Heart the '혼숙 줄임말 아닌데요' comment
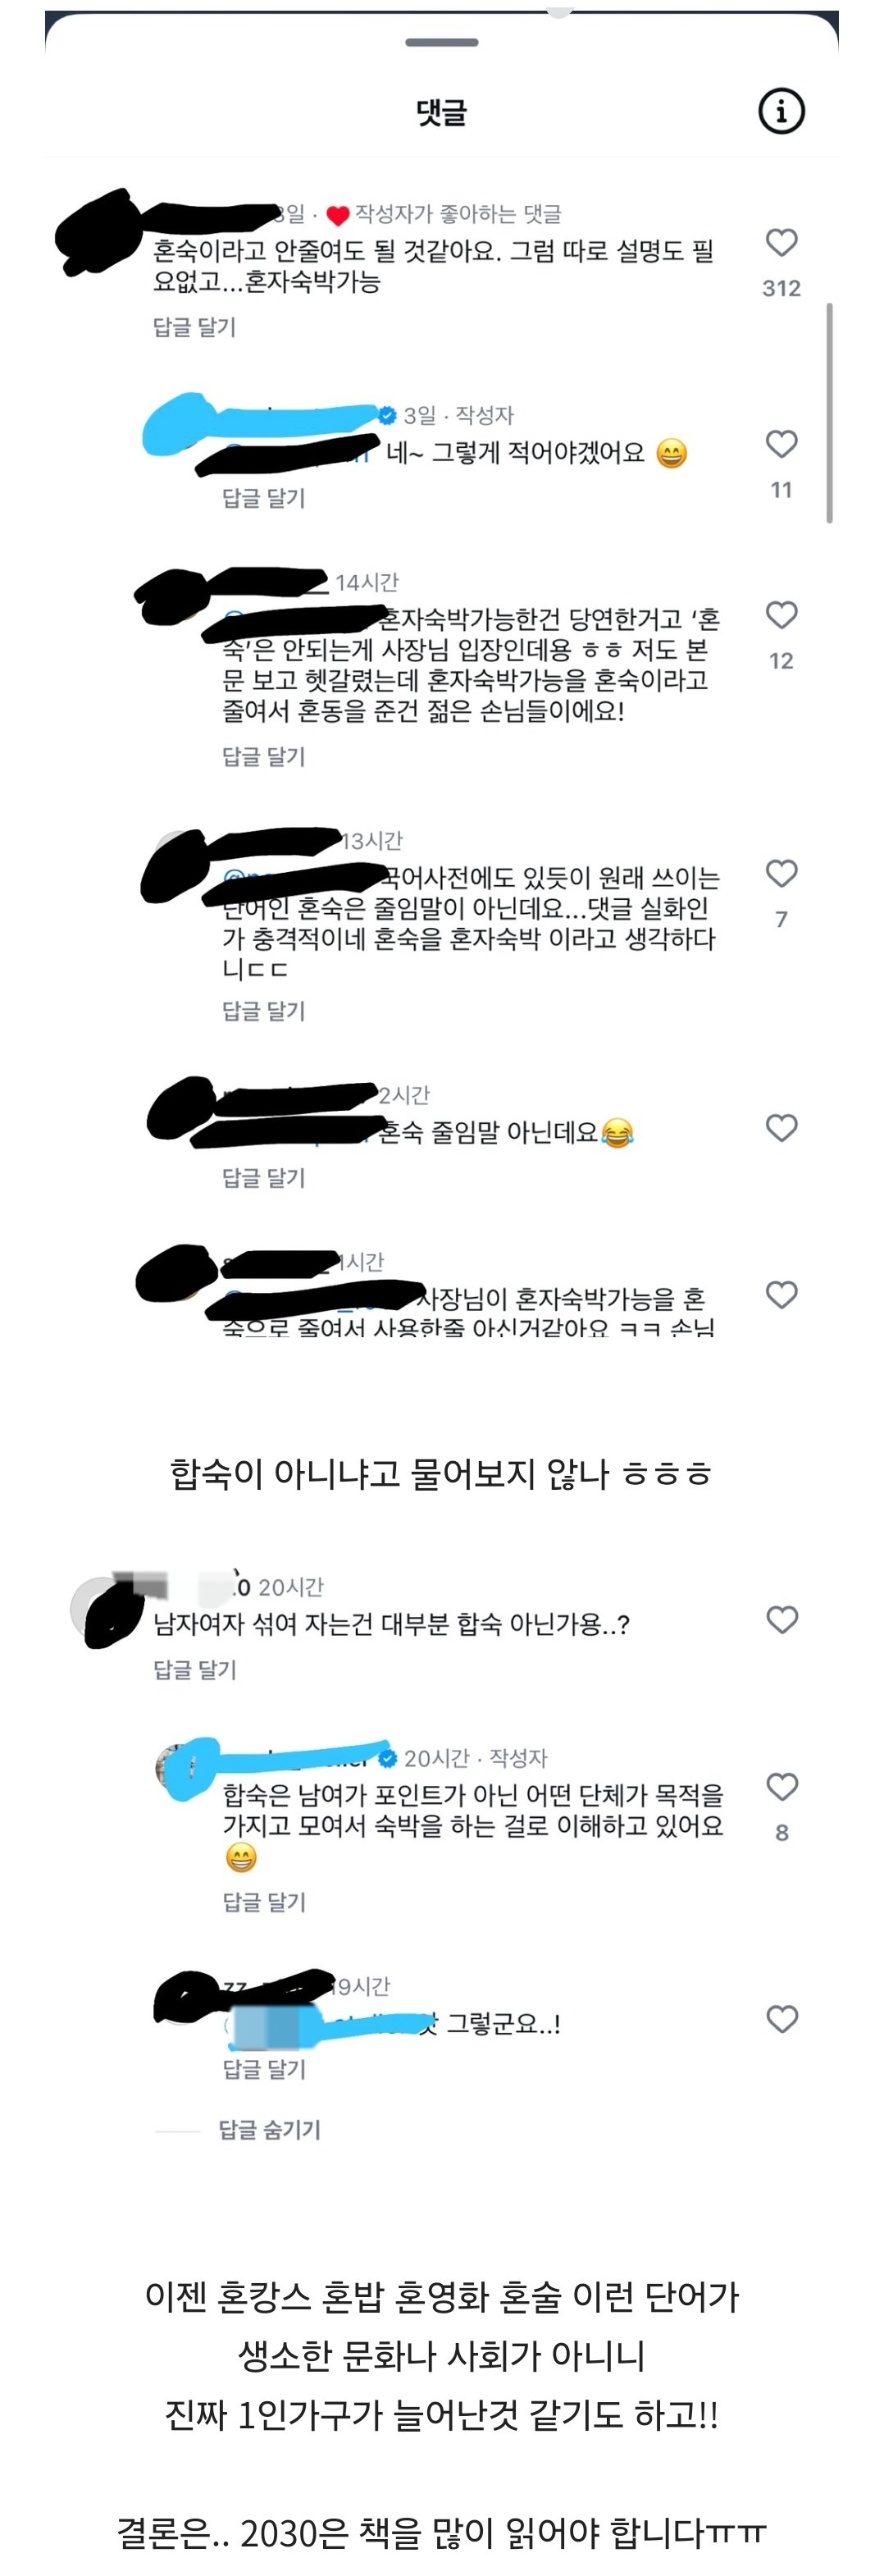 781,1128
